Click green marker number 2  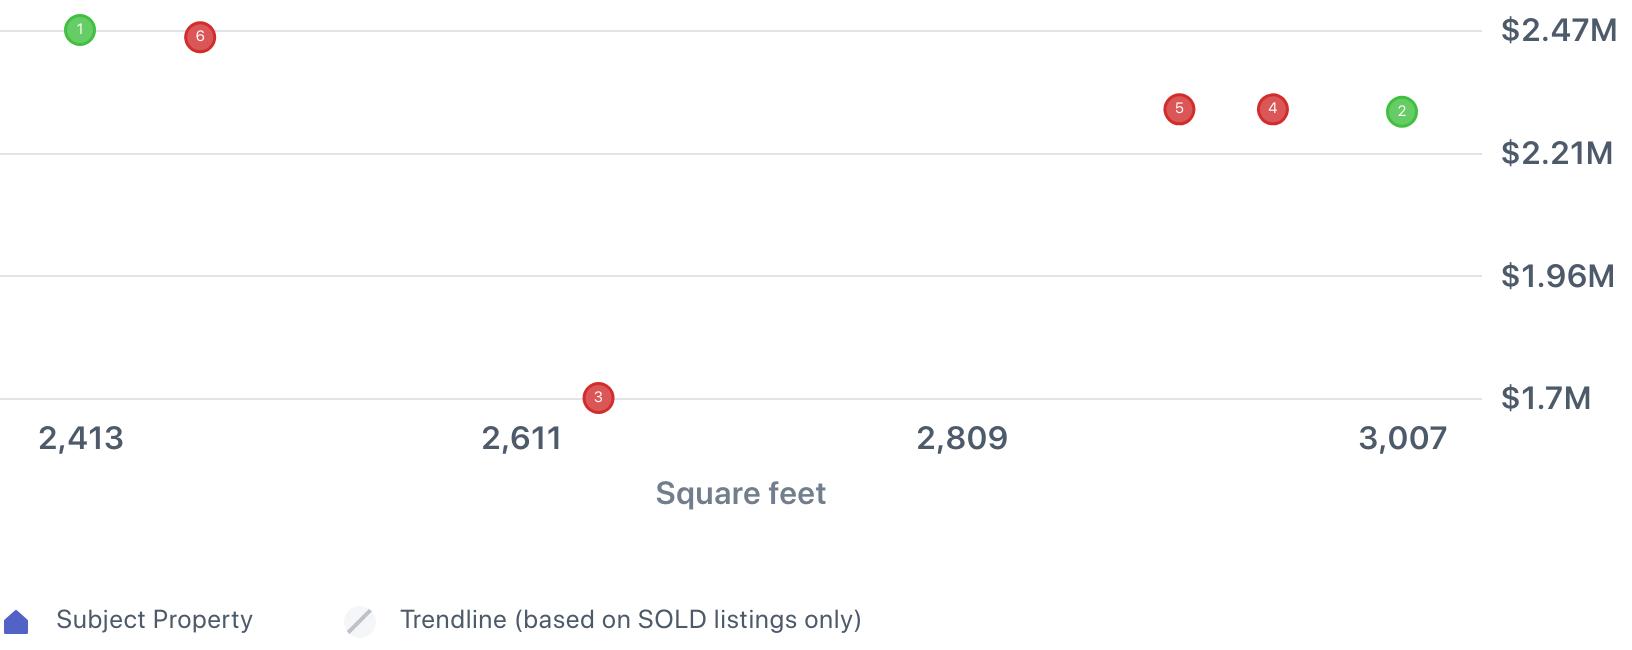click(1401, 112)
